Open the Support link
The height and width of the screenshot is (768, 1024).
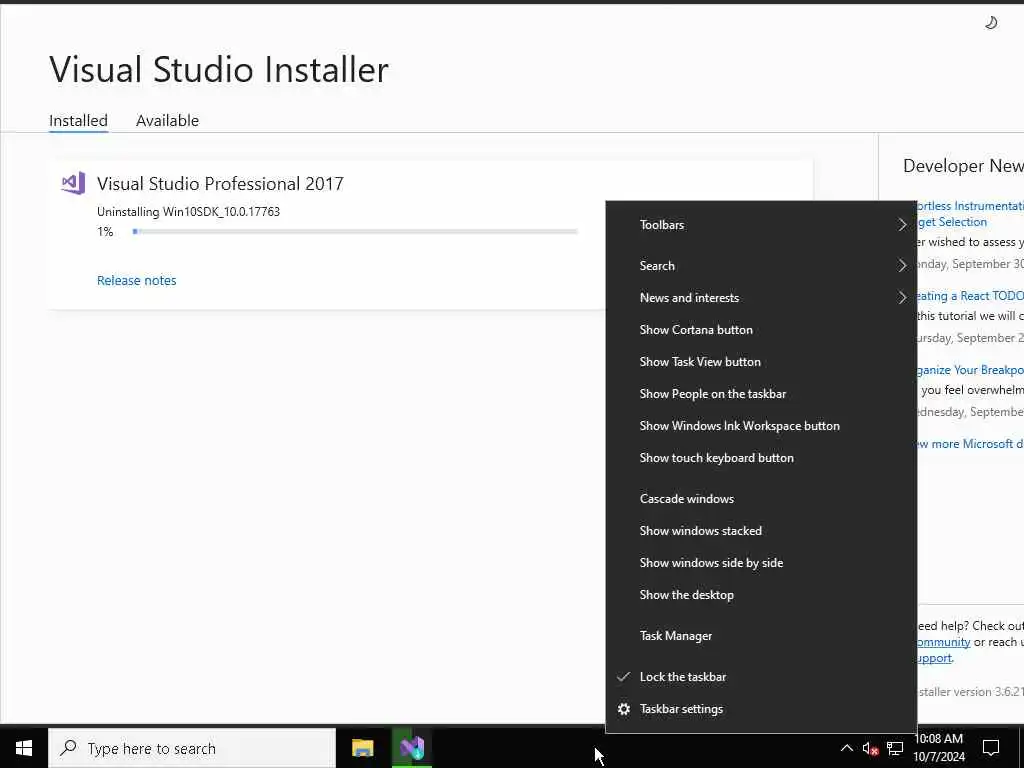click(x=935, y=658)
